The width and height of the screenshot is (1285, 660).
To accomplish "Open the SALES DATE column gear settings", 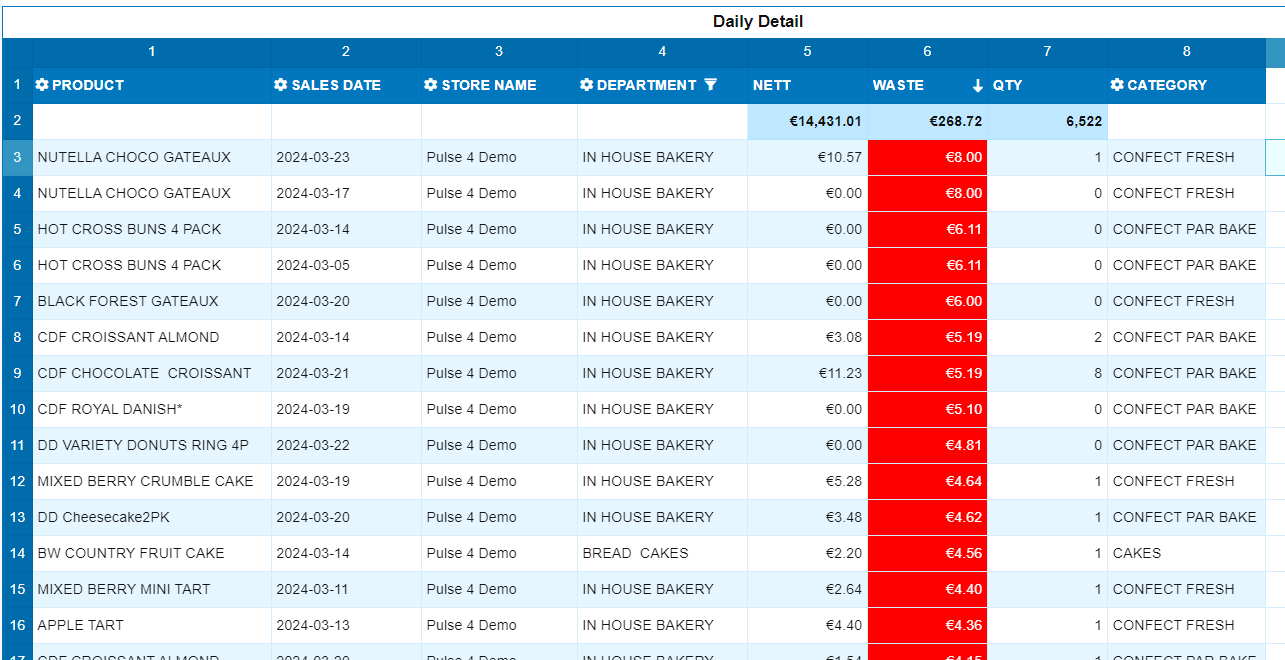I will click(x=281, y=85).
